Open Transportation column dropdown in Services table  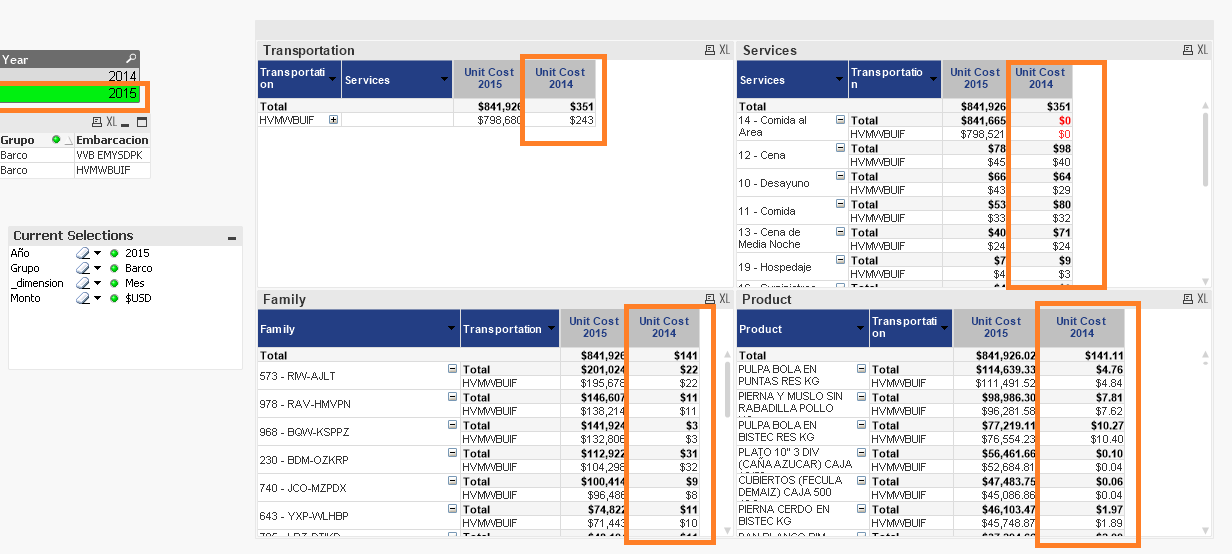(x=934, y=79)
